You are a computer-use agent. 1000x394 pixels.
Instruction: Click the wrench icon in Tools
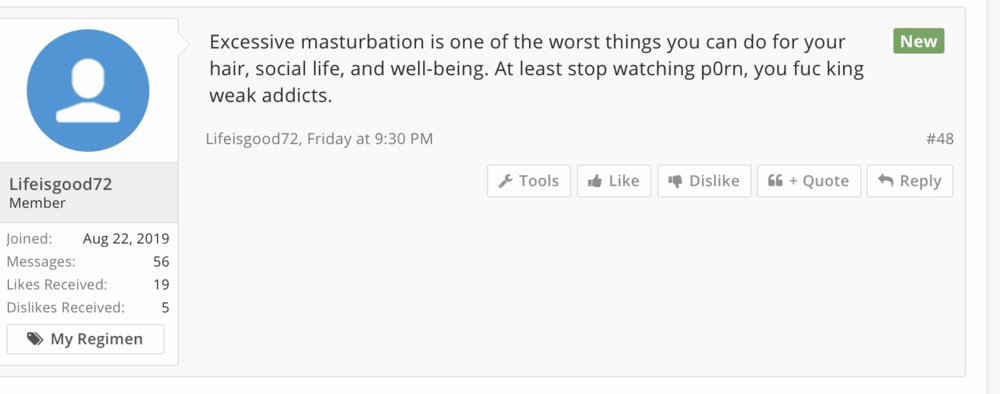click(506, 181)
